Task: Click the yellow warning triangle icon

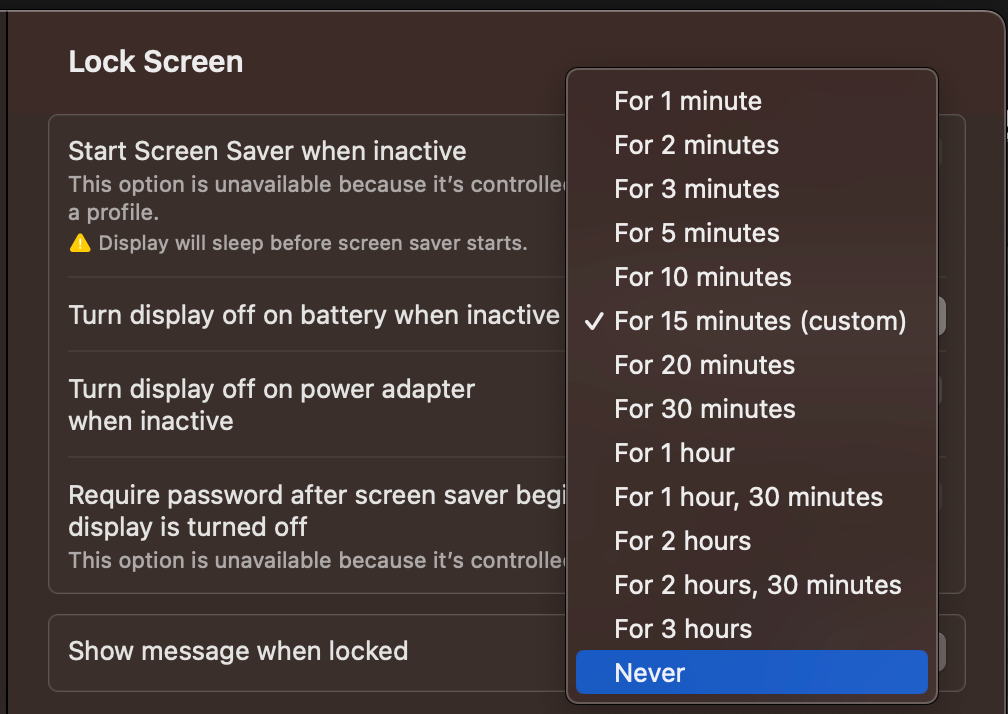Action: (x=80, y=243)
